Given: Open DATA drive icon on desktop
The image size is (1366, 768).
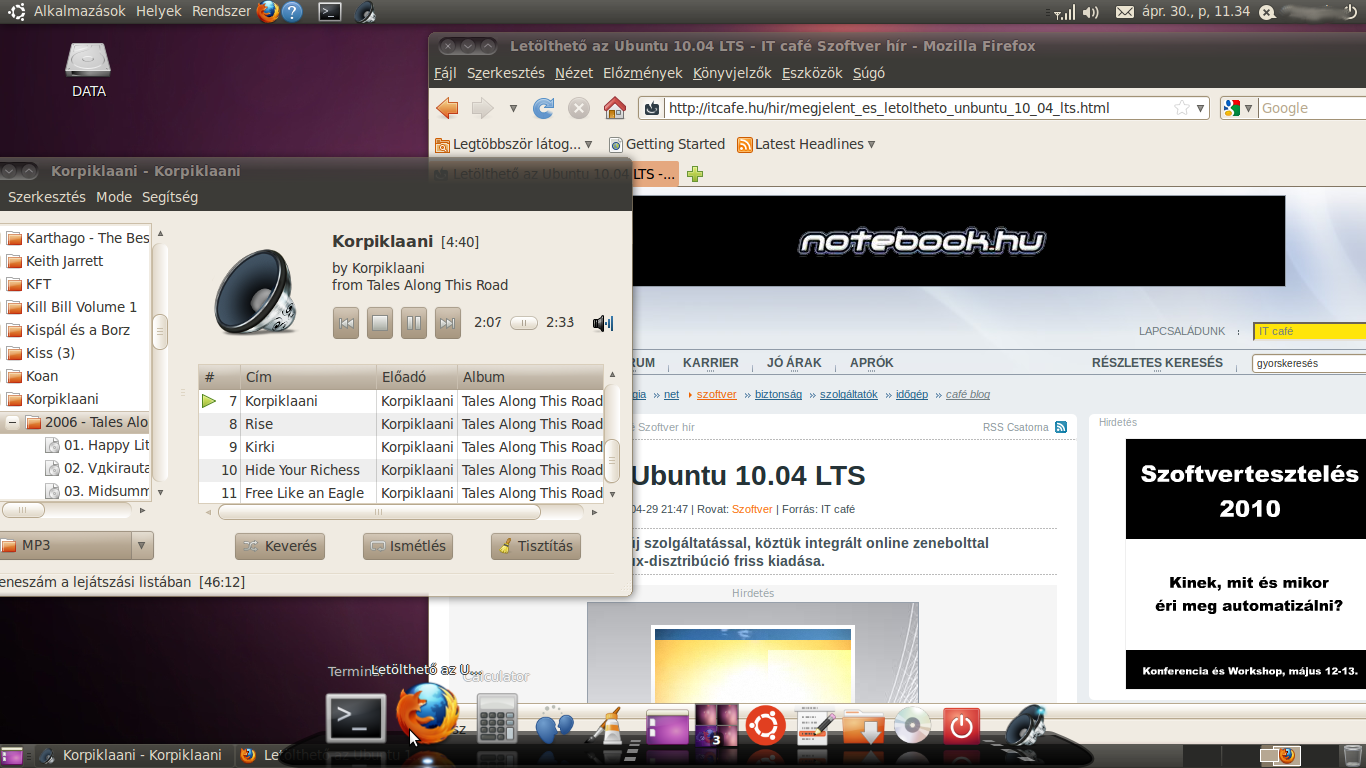Looking at the screenshot, I should [x=88, y=69].
